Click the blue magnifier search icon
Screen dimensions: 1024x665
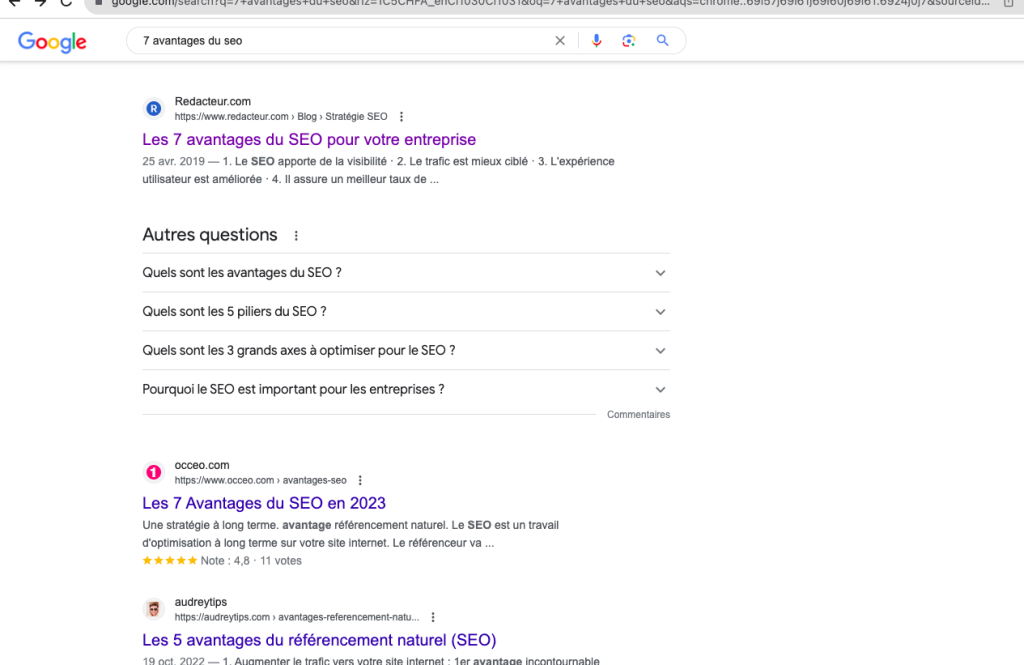click(662, 41)
